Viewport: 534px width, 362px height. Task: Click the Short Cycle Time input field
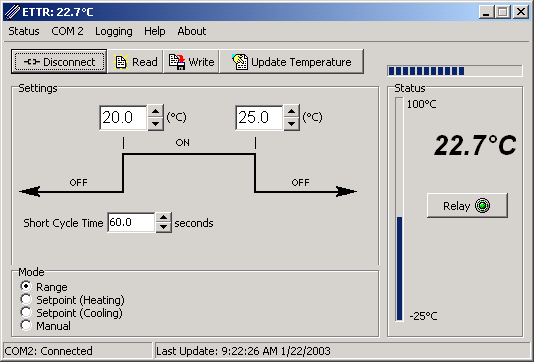(x=131, y=222)
